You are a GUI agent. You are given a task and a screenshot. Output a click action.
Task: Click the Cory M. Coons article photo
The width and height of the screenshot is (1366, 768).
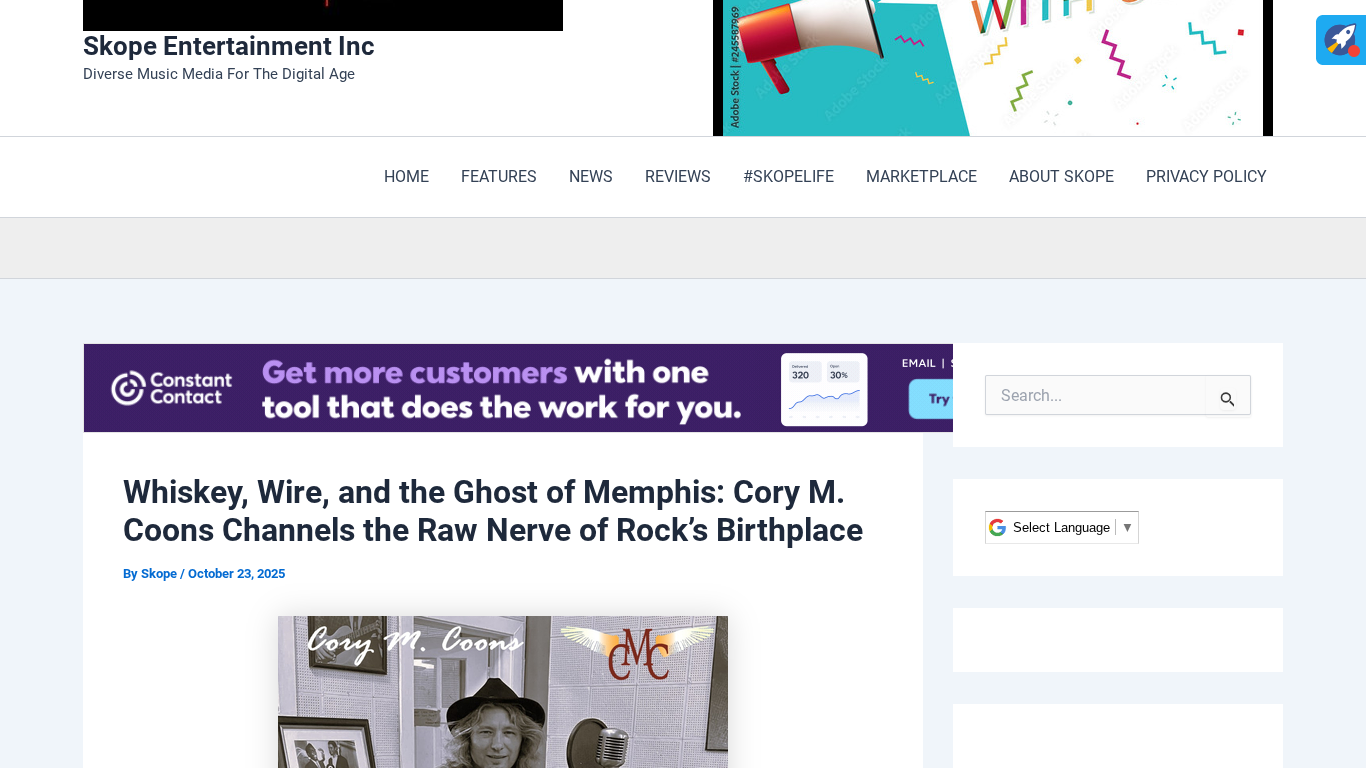tap(502, 692)
